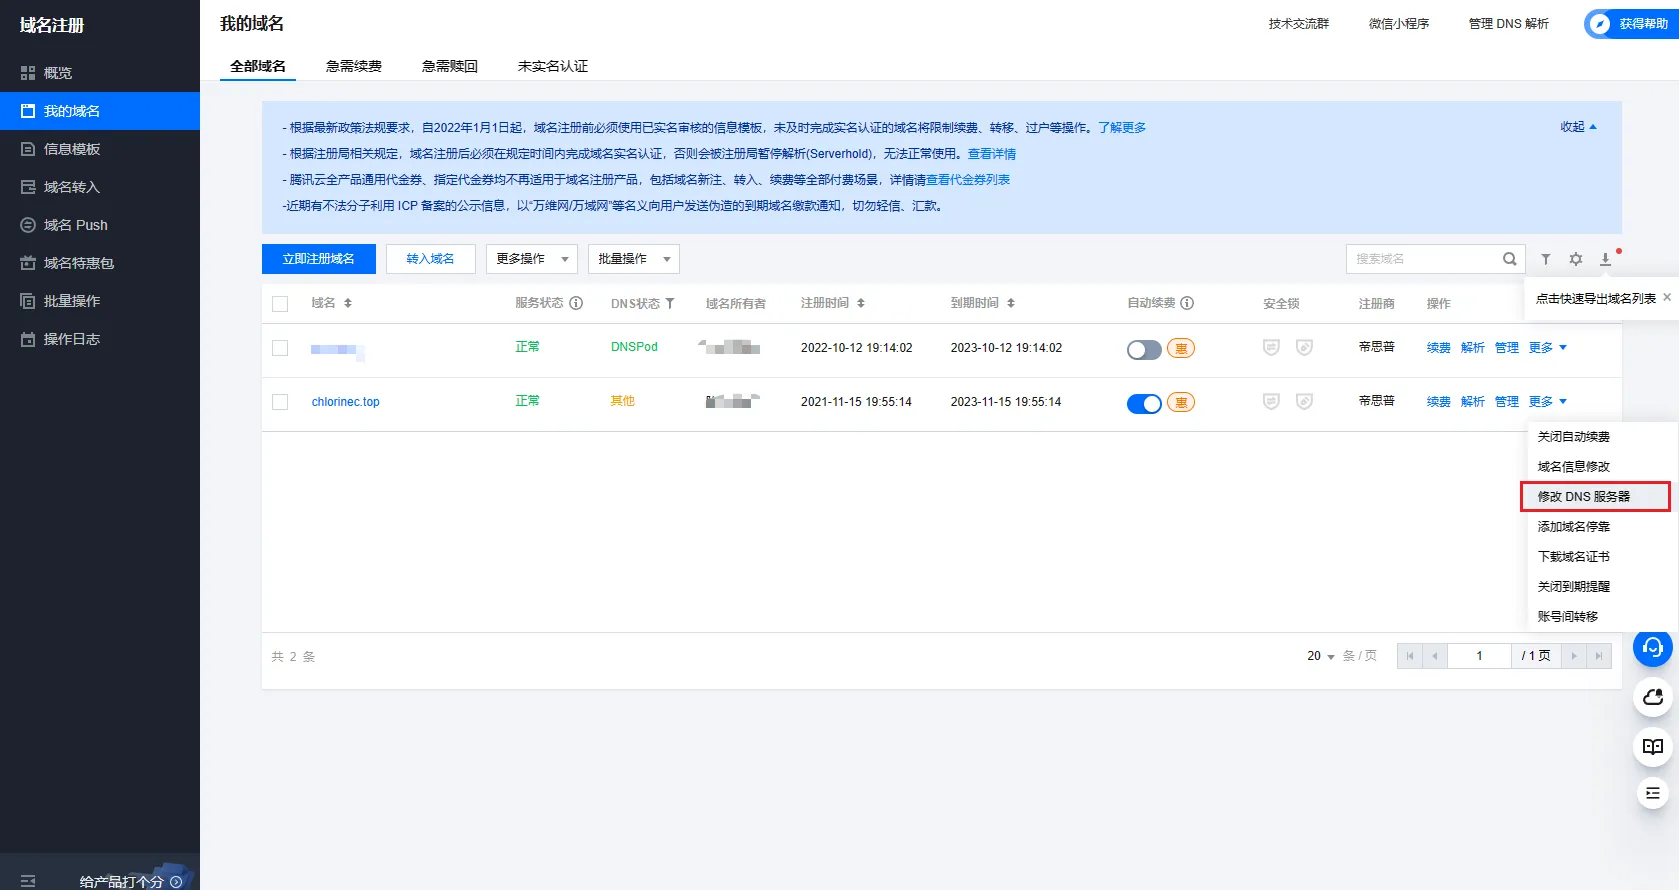This screenshot has height=890, width=1679.
Task: Click the 搜索域名 search input field
Action: [x=1420, y=259]
